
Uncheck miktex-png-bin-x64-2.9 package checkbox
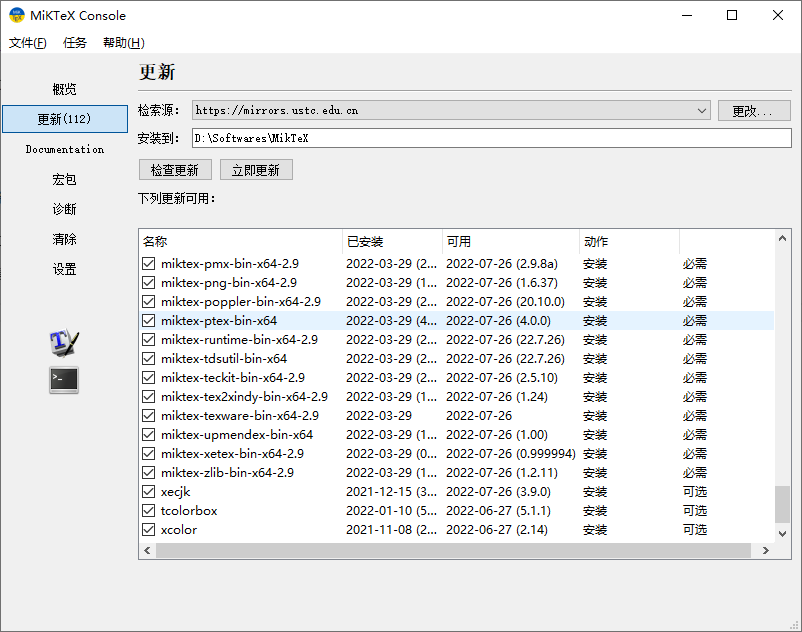148,283
